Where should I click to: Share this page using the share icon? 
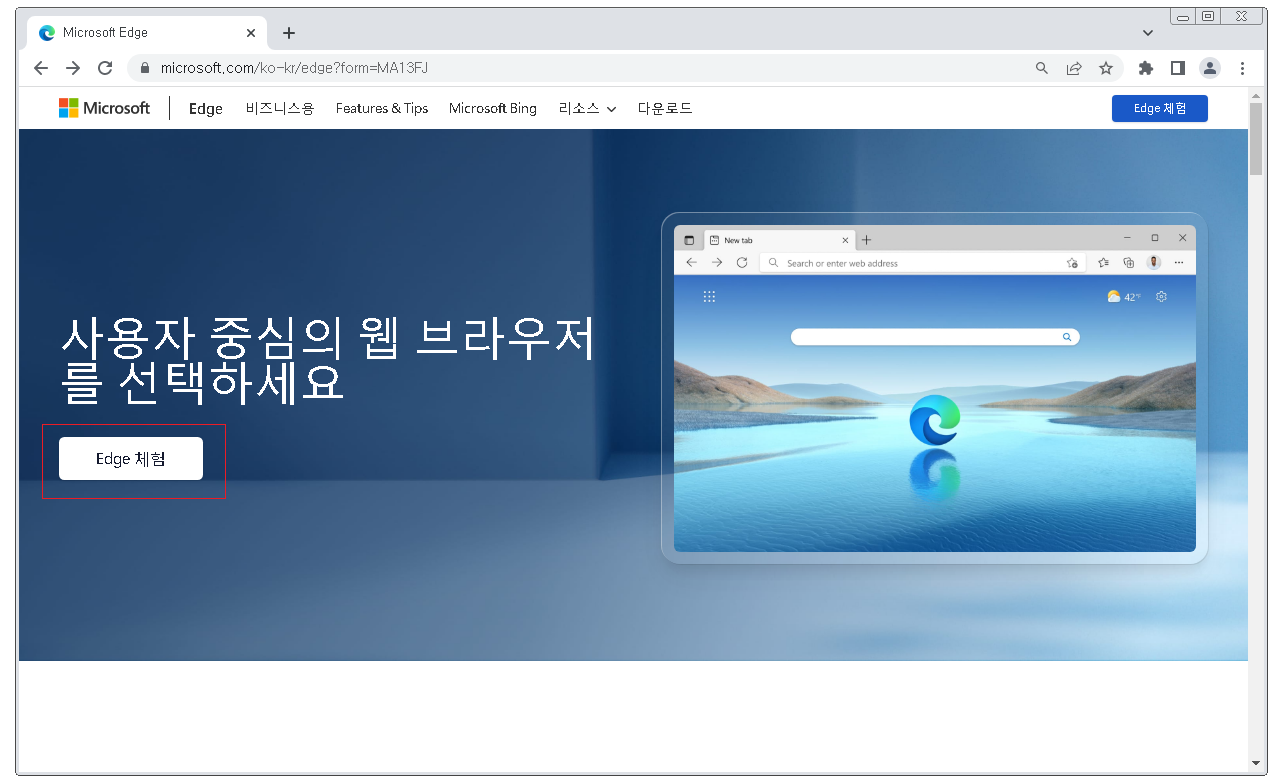[x=1074, y=68]
